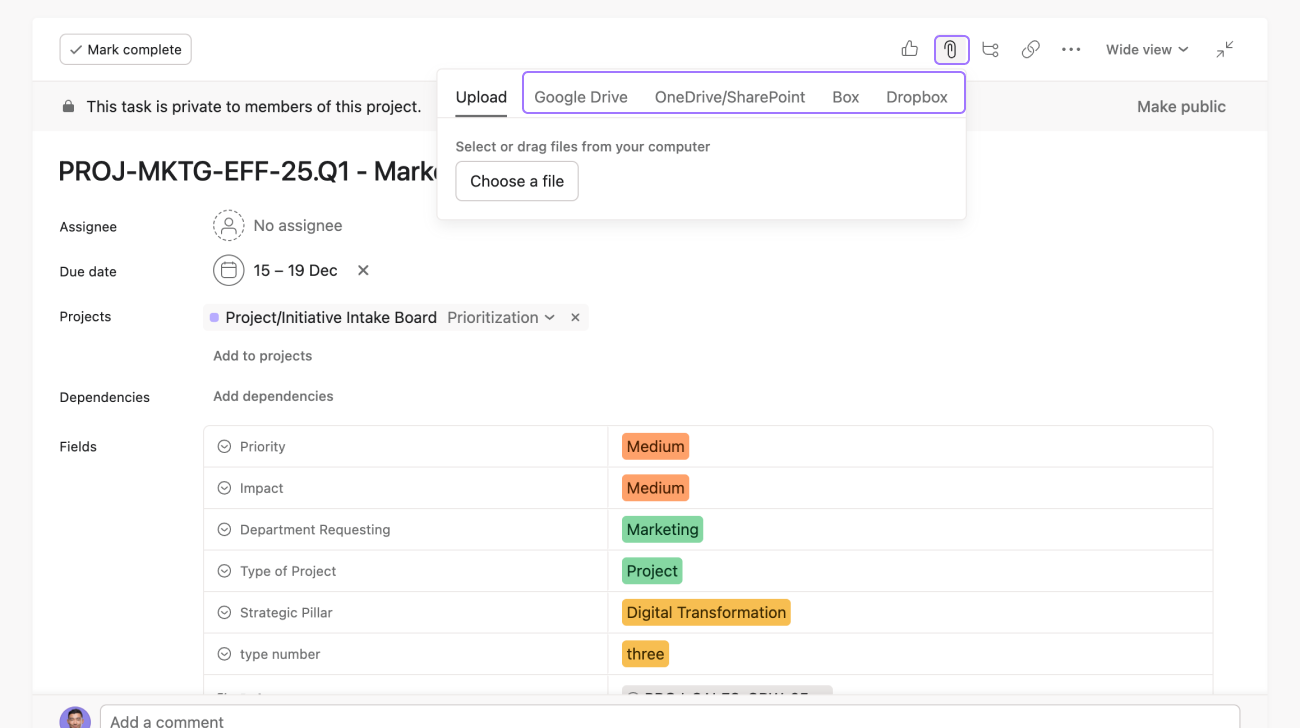
Task: Remove task from Project/Initiative Intake Board
Action: point(575,317)
